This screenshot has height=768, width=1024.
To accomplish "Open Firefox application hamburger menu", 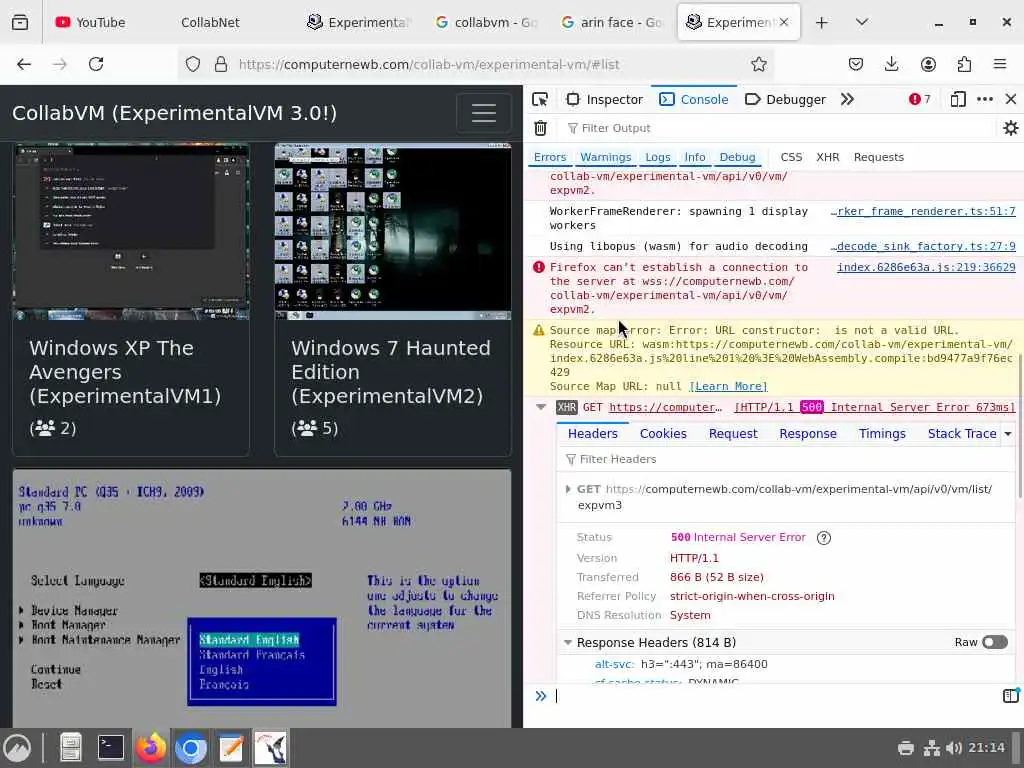I will [x=1000, y=64].
